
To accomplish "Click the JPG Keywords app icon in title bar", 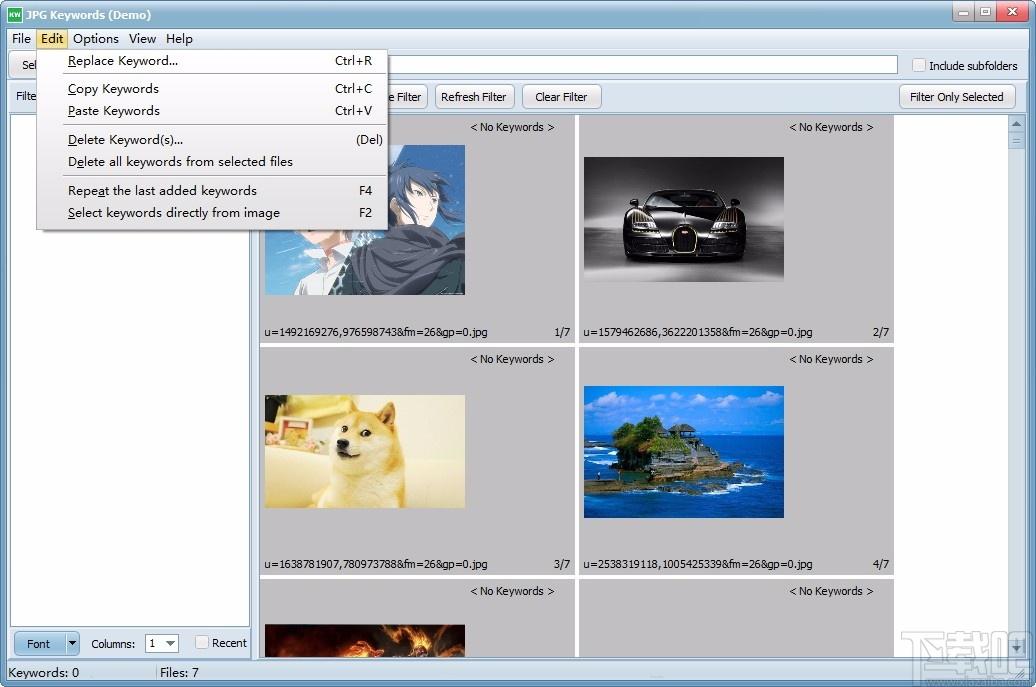I will tap(15, 14).
